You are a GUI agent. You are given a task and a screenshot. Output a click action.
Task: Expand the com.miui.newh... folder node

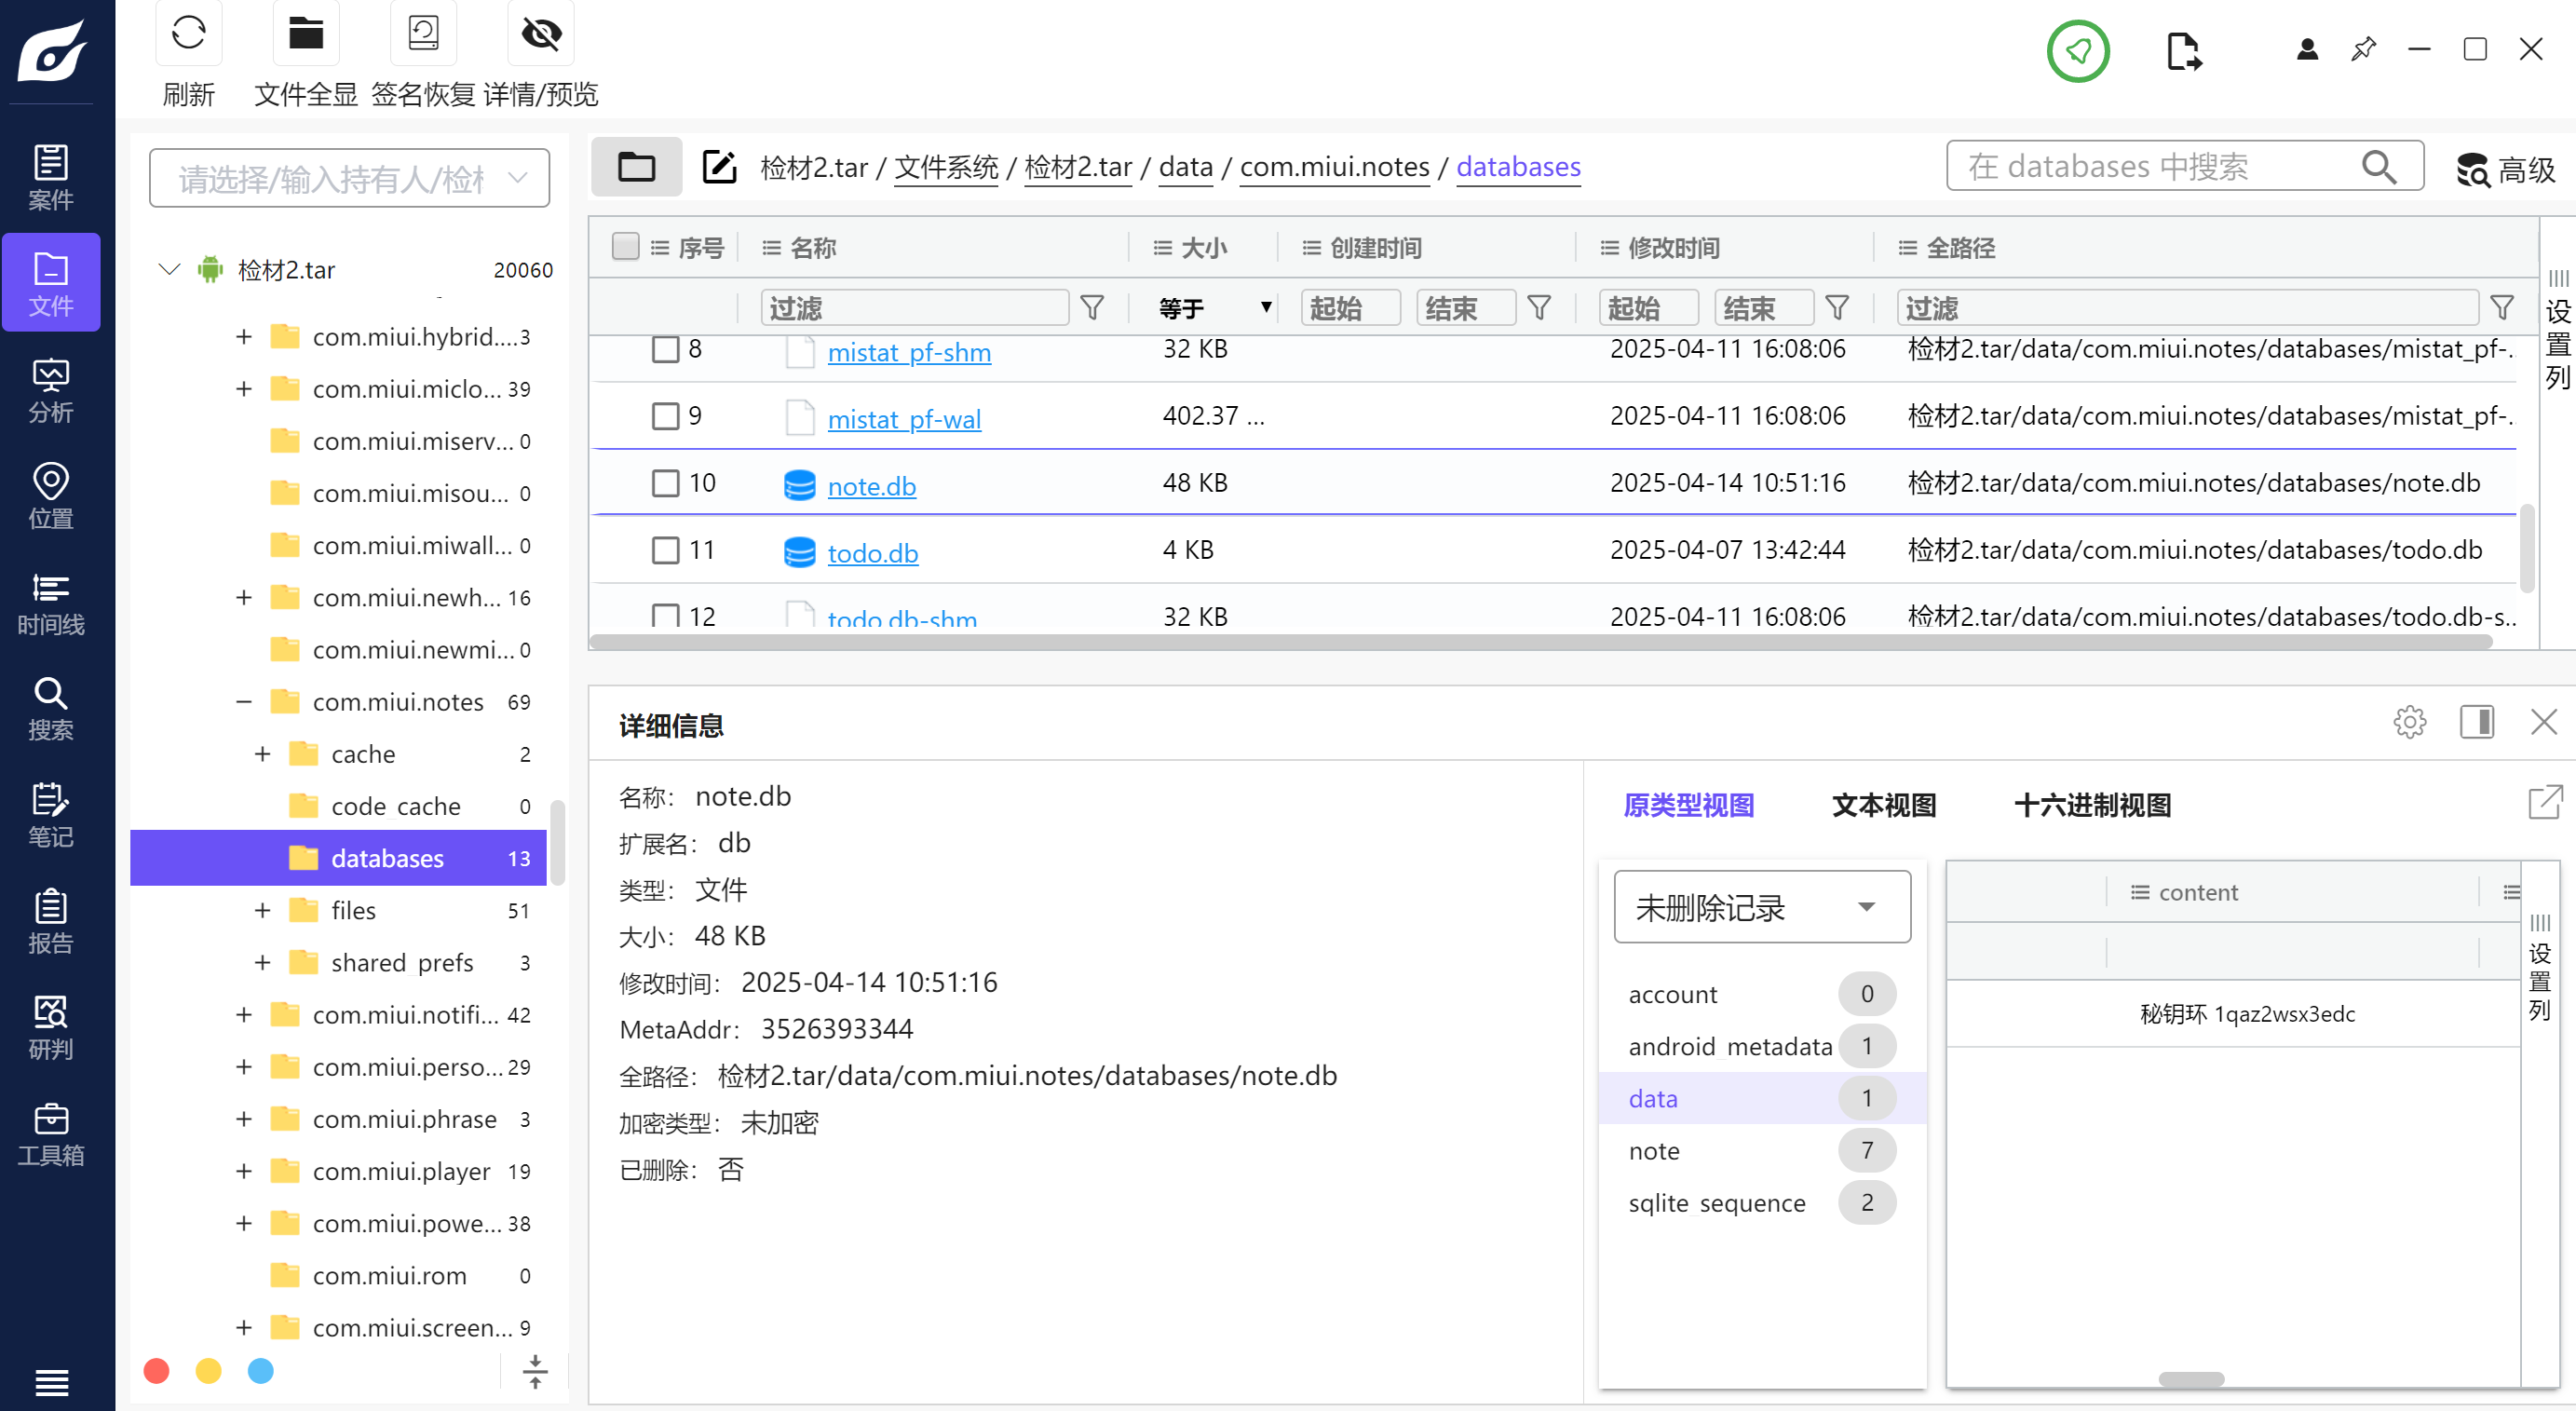(x=243, y=598)
